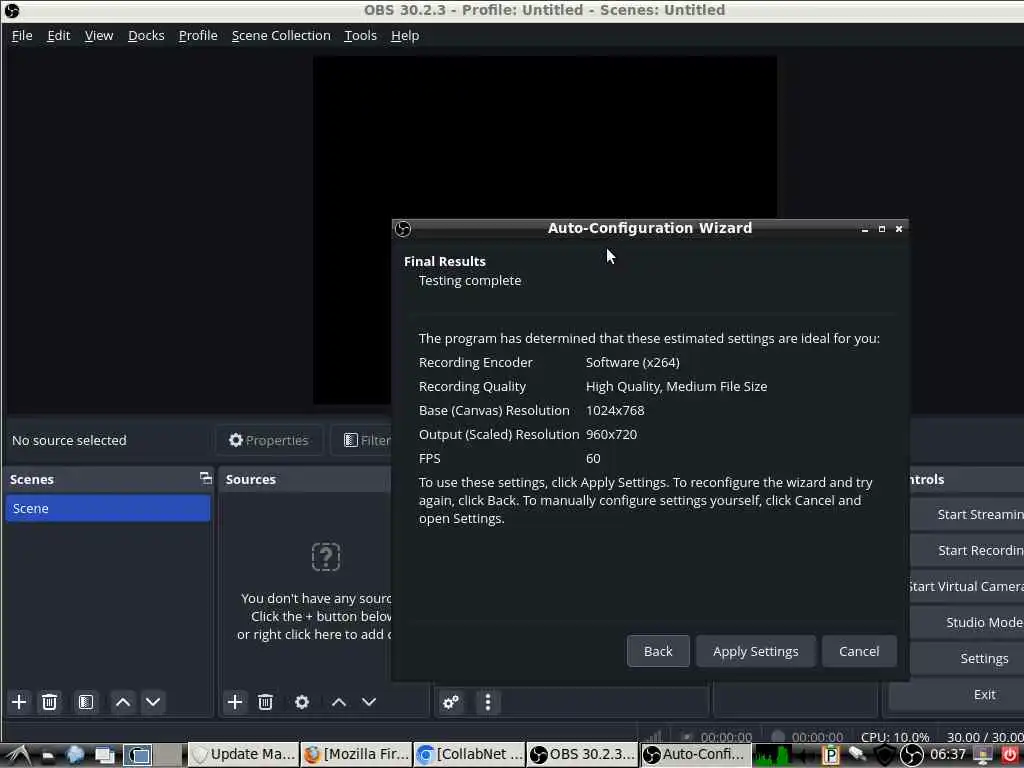
Task: Click the Properties button below the preview
Action: (269, 440)
